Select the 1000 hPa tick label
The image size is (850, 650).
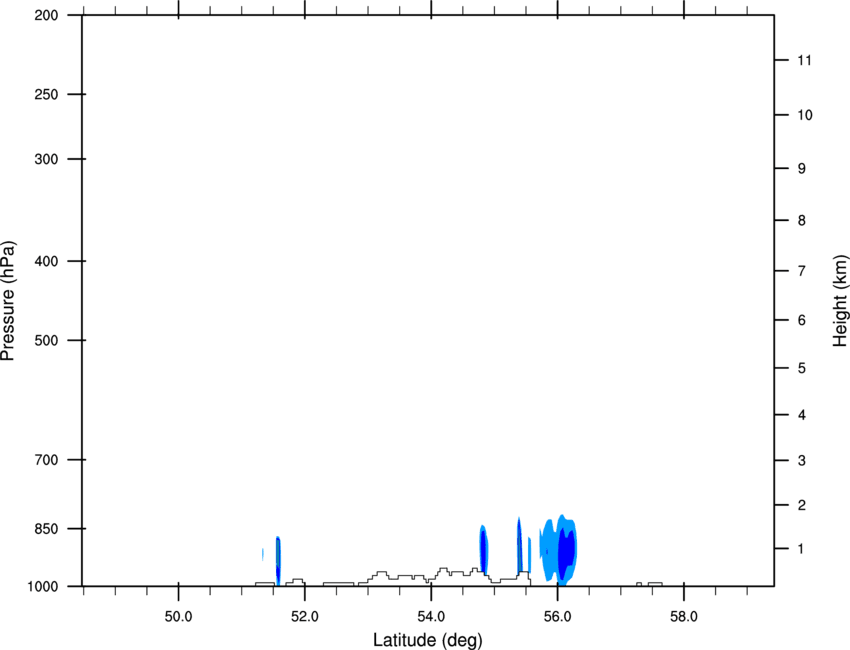(42, 587)
